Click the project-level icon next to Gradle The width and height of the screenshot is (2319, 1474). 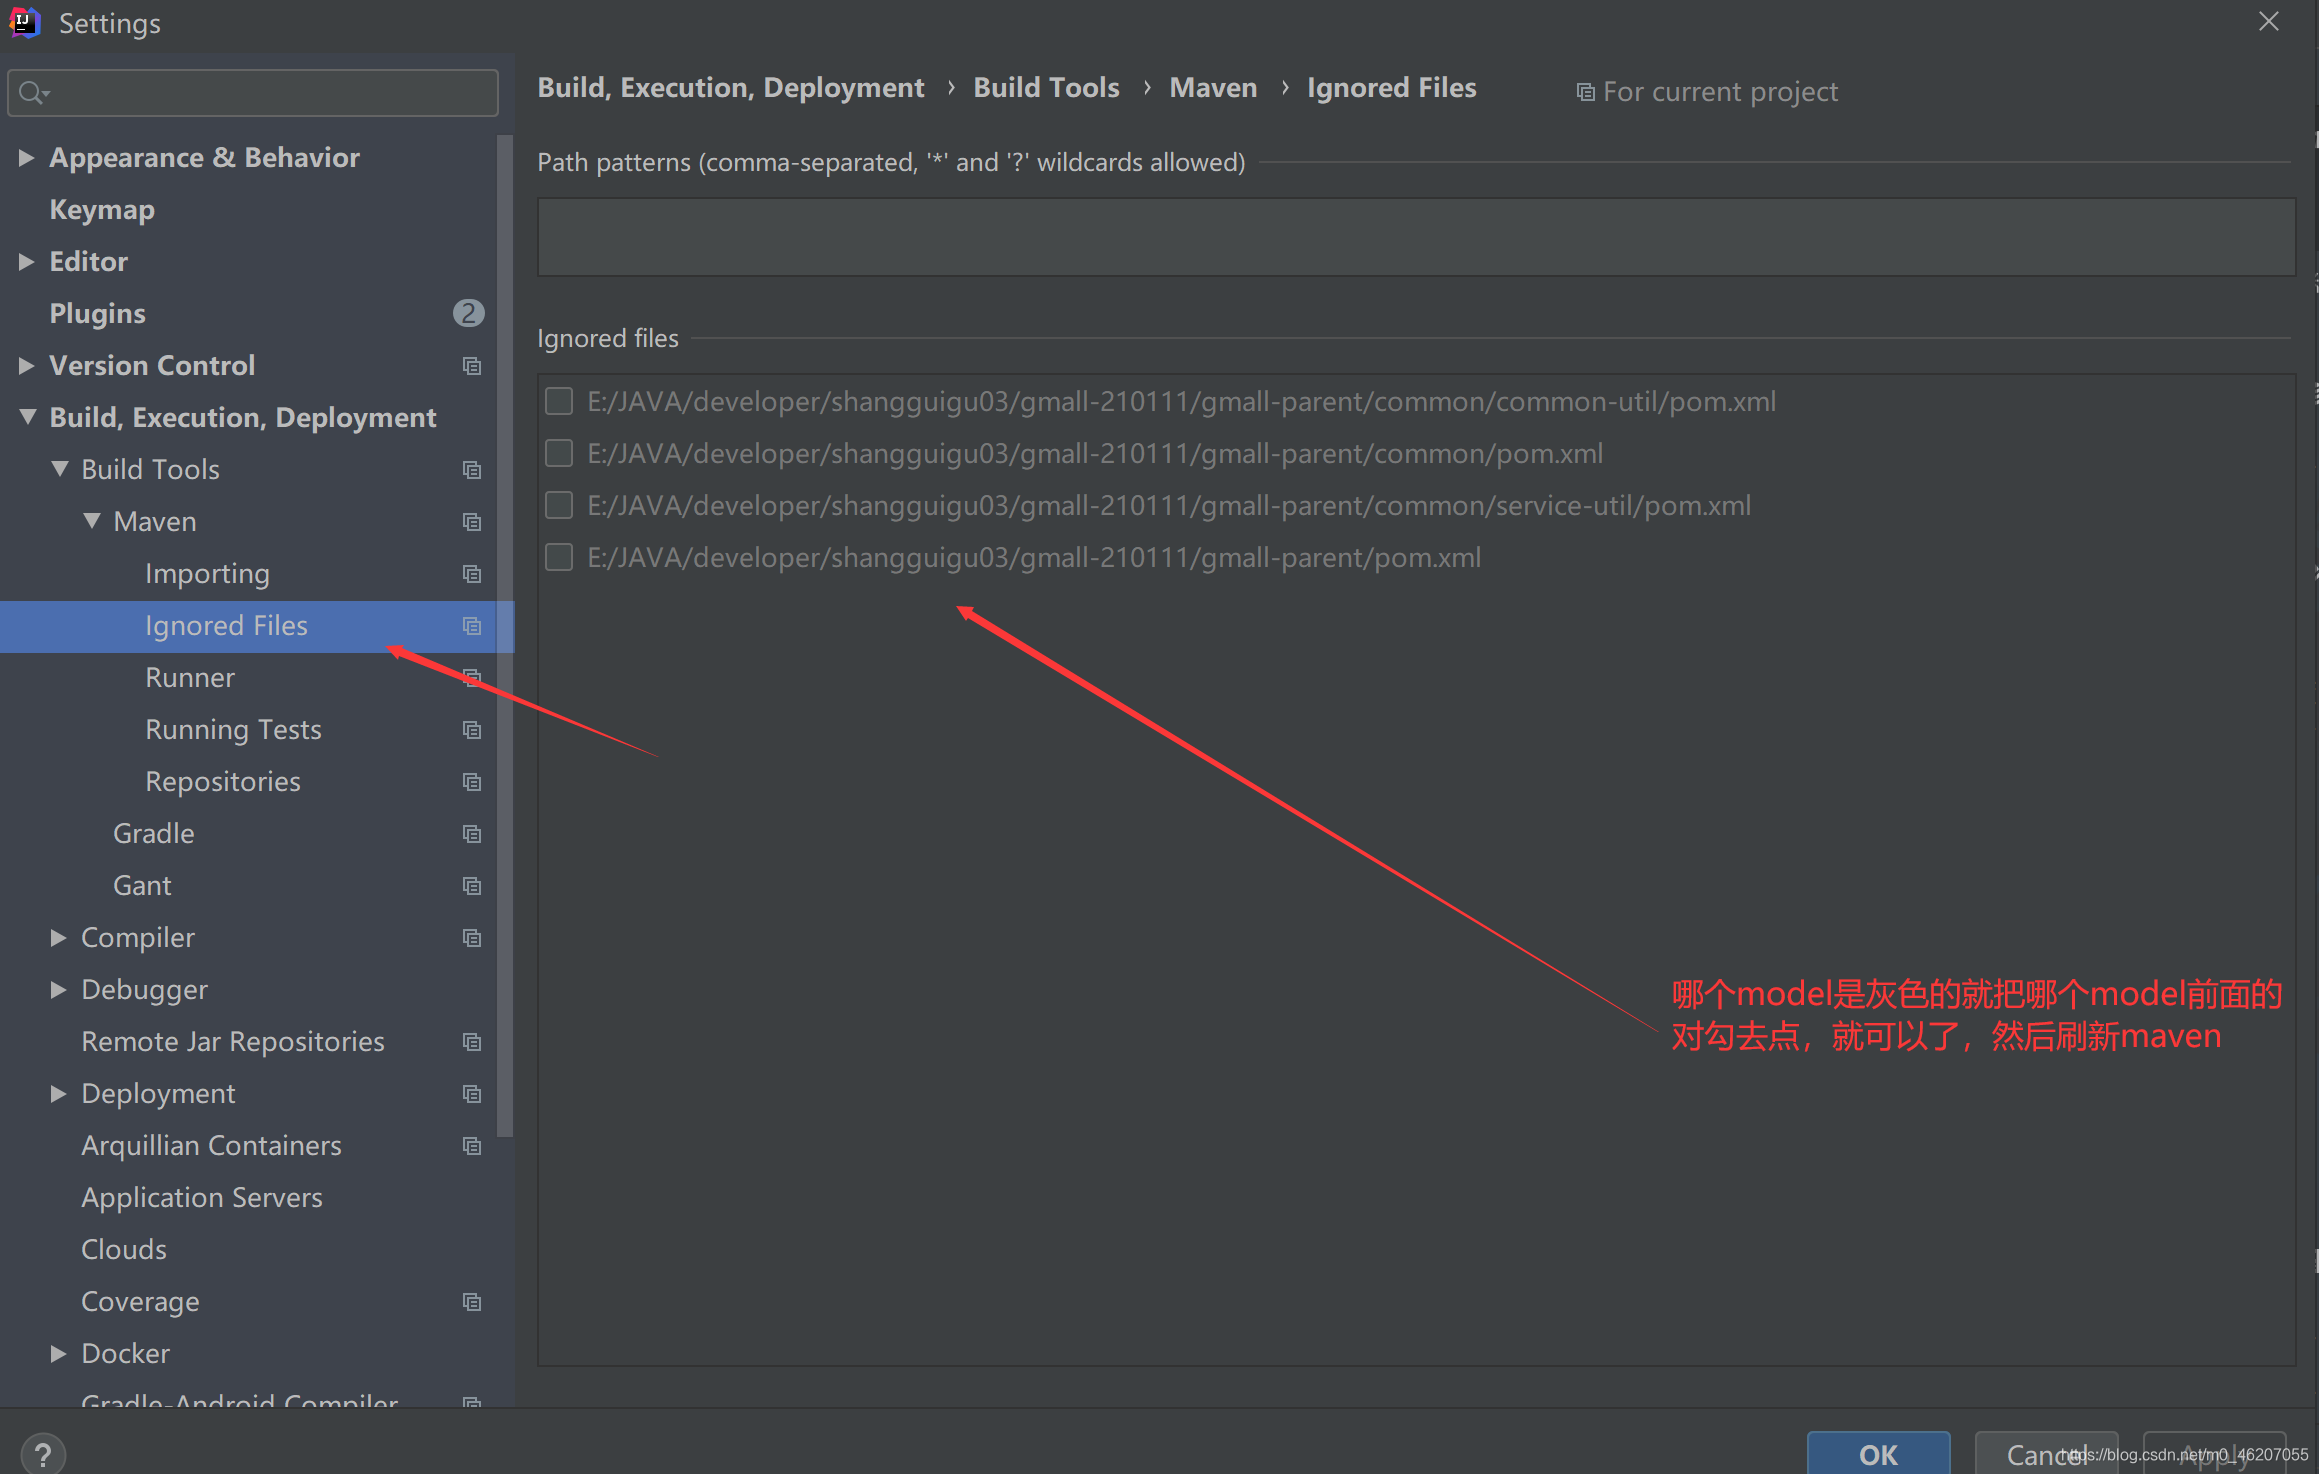tap(472, 834)
